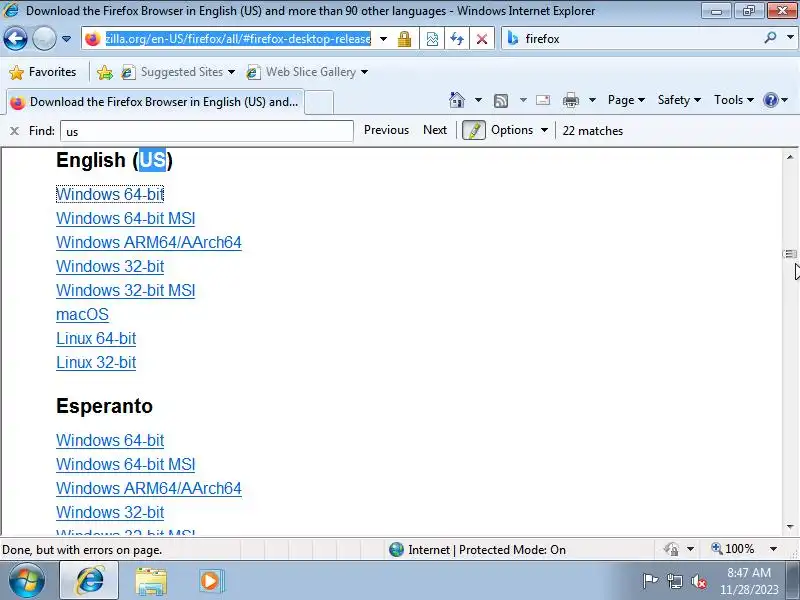800x600 pixels.
Task: Open the macOS download link
Action: (x=82, y=314)
